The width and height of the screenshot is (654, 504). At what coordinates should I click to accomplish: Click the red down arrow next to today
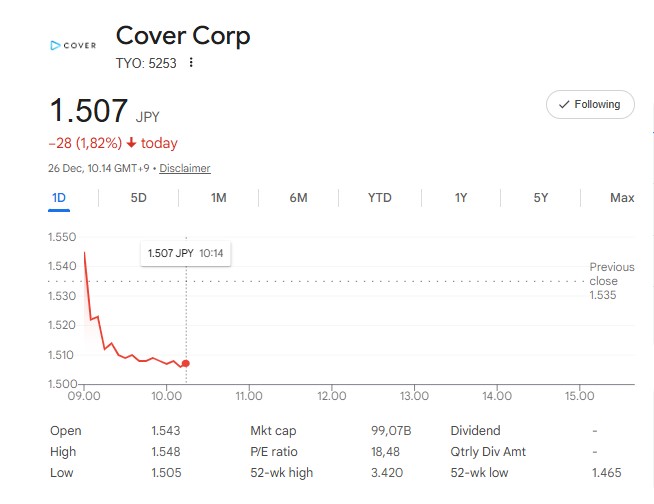point(131,143)
